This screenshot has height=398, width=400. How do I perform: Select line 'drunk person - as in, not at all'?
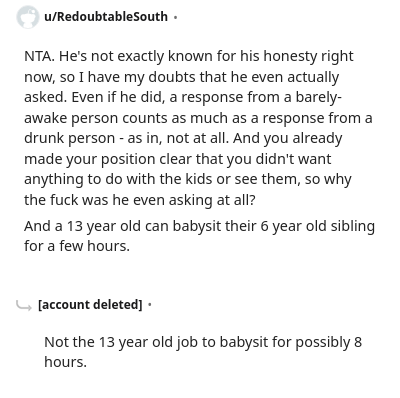click(x=183, y=139)
